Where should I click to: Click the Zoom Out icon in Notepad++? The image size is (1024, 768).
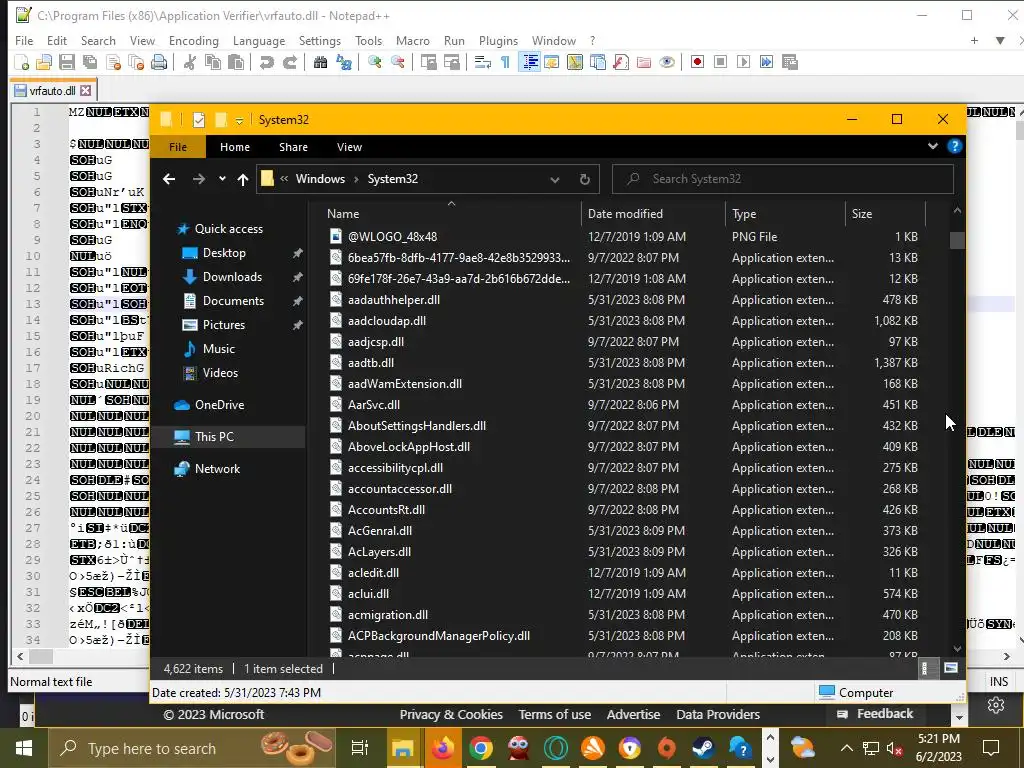click(397, 62)
